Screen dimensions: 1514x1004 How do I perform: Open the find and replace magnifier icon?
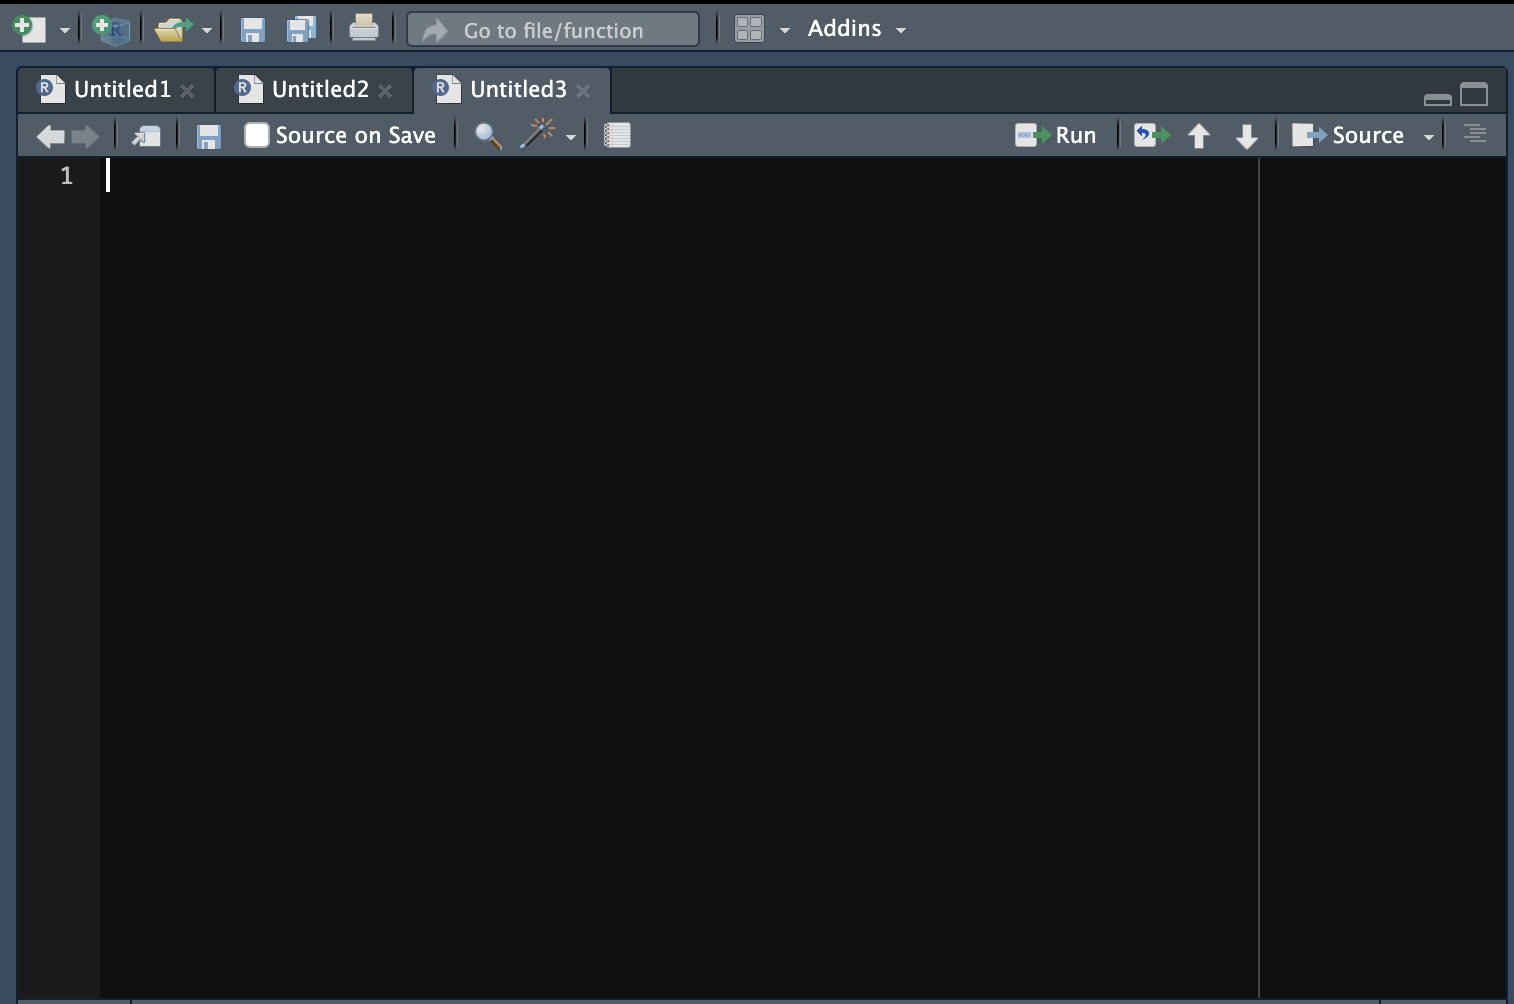pos(487,135)
